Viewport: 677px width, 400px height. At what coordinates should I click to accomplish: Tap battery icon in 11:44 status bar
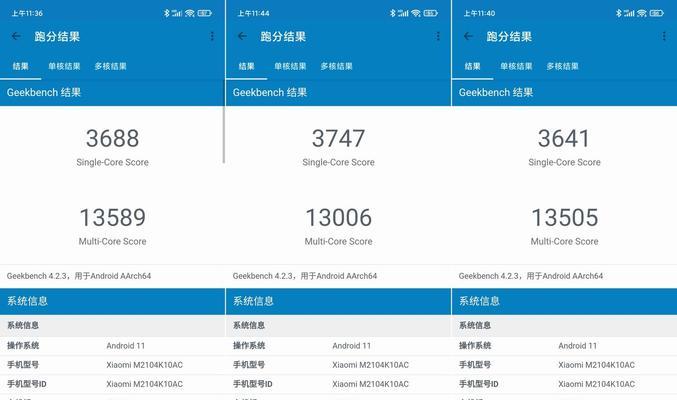coord(430,13)
